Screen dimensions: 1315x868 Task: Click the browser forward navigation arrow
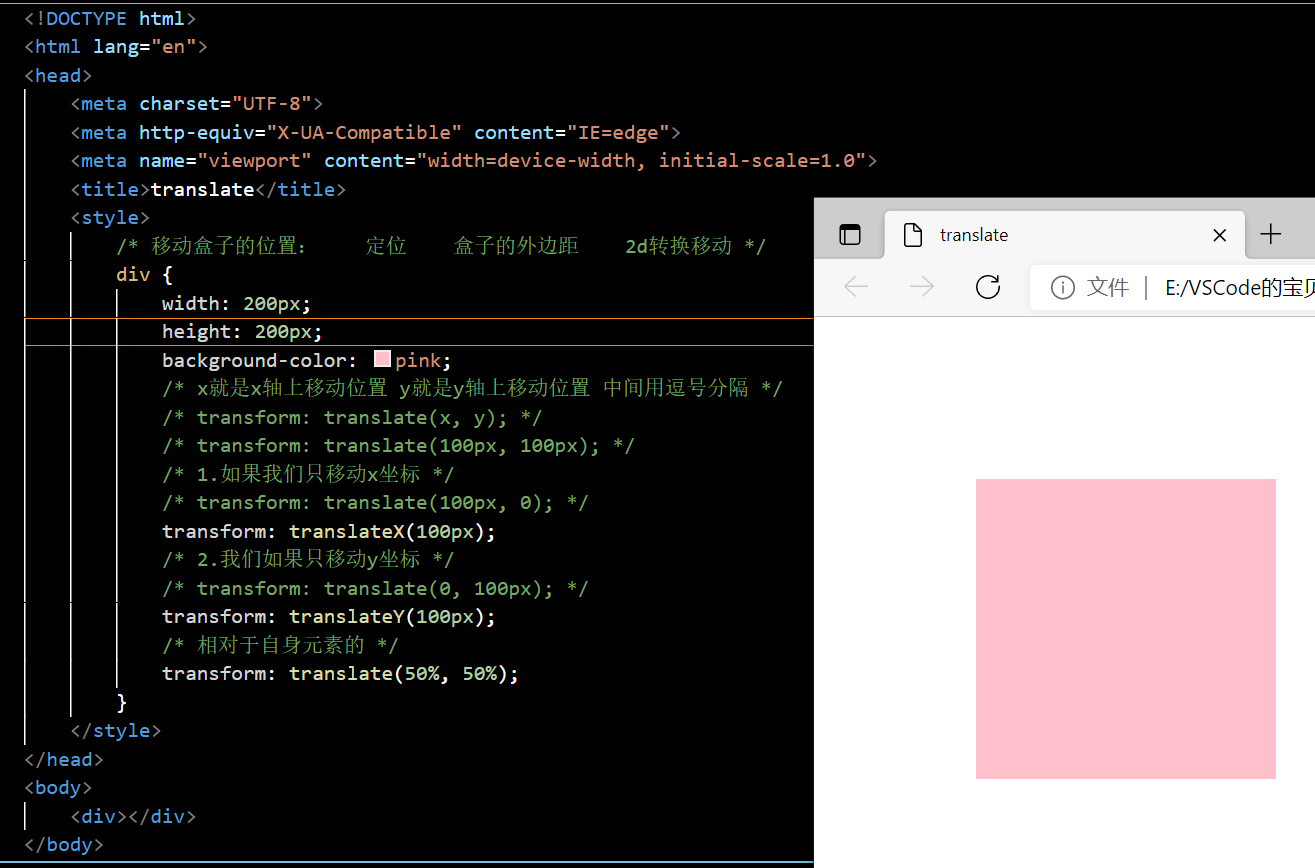[x=921, y=287]
